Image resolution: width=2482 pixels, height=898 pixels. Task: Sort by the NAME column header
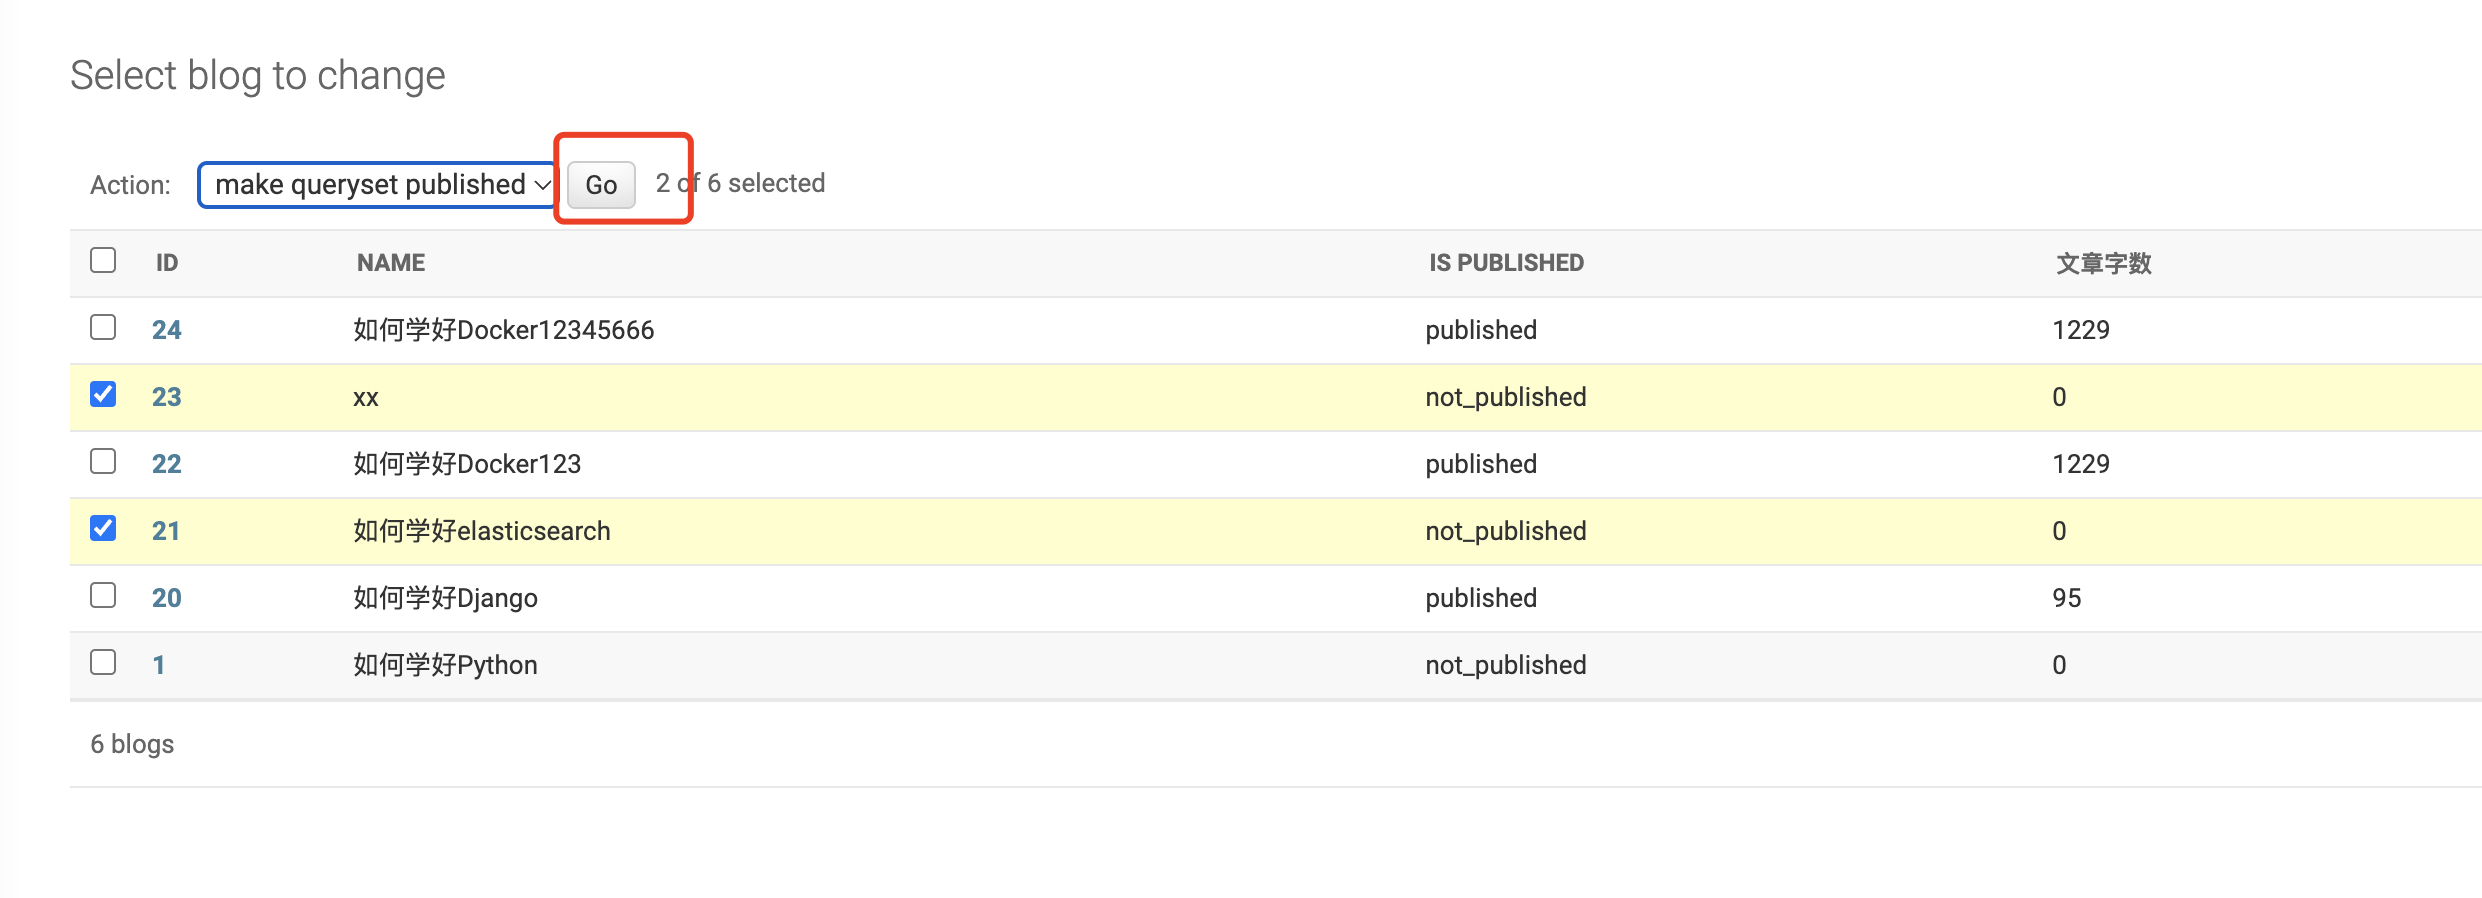391,263
